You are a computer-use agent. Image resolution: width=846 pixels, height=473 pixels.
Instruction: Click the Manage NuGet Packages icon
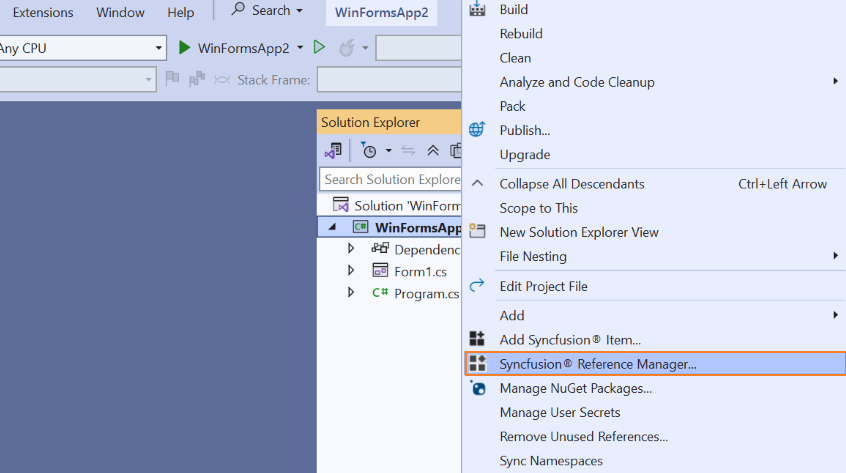[477, 388]
